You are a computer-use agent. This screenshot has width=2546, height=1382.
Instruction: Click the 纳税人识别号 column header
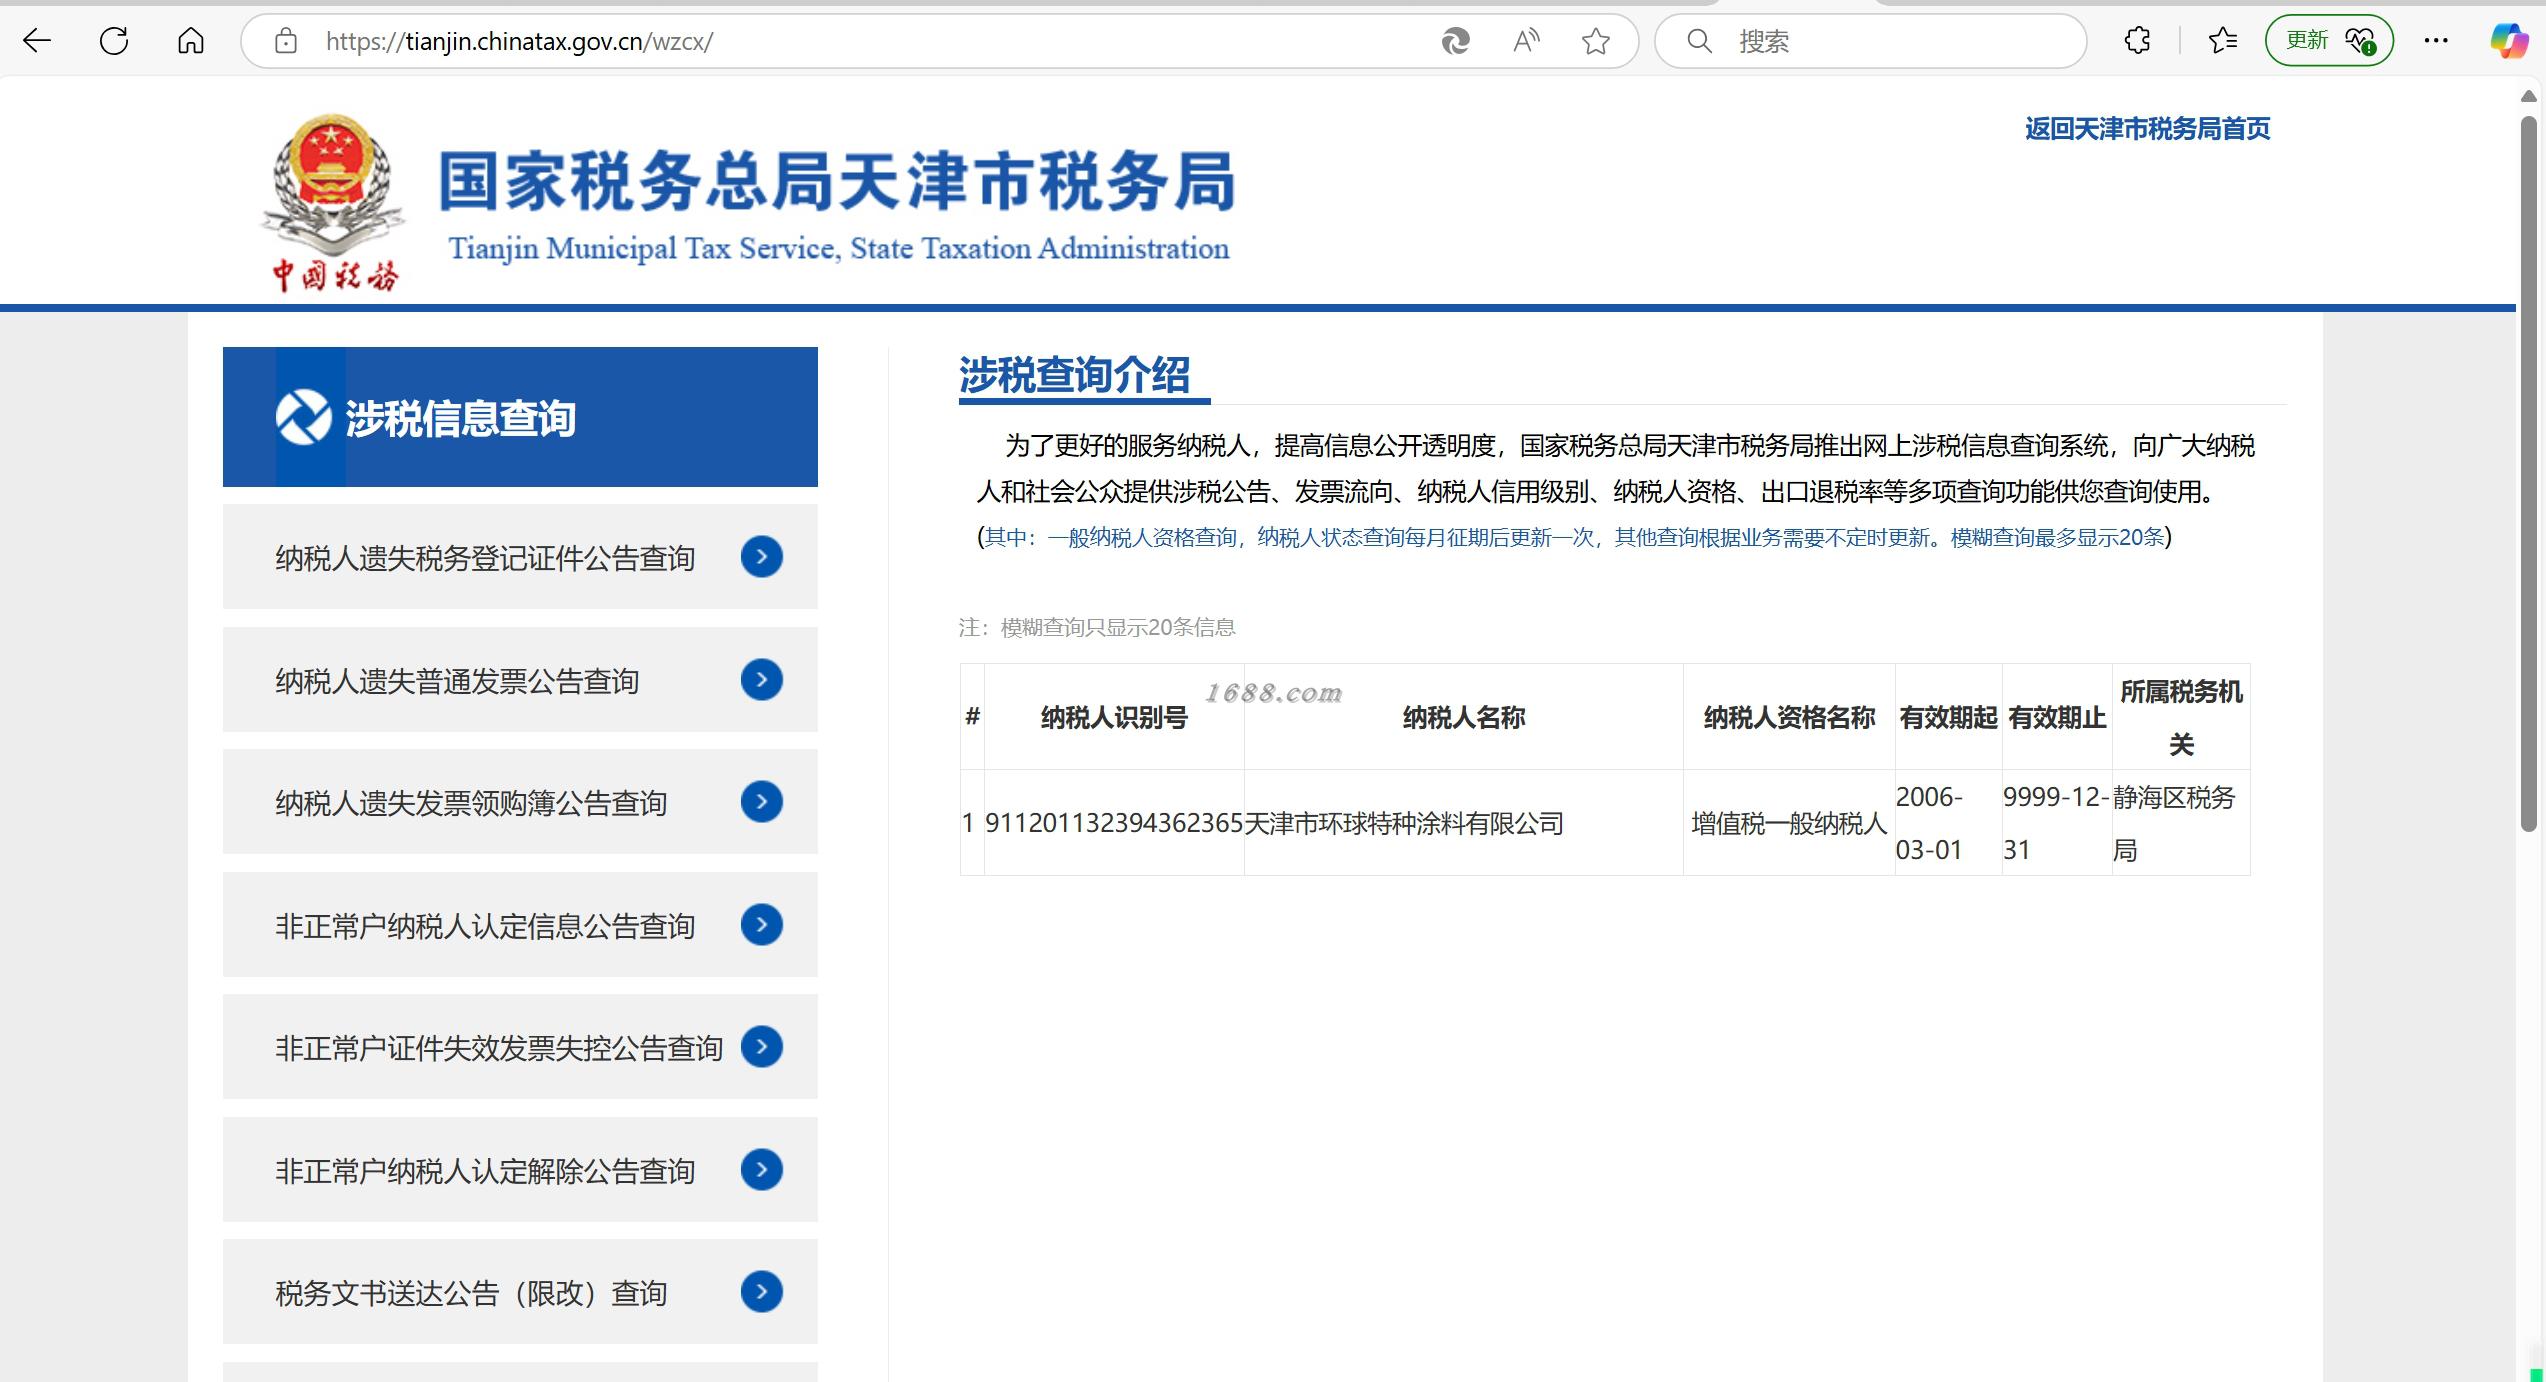tap(1114, 717)
